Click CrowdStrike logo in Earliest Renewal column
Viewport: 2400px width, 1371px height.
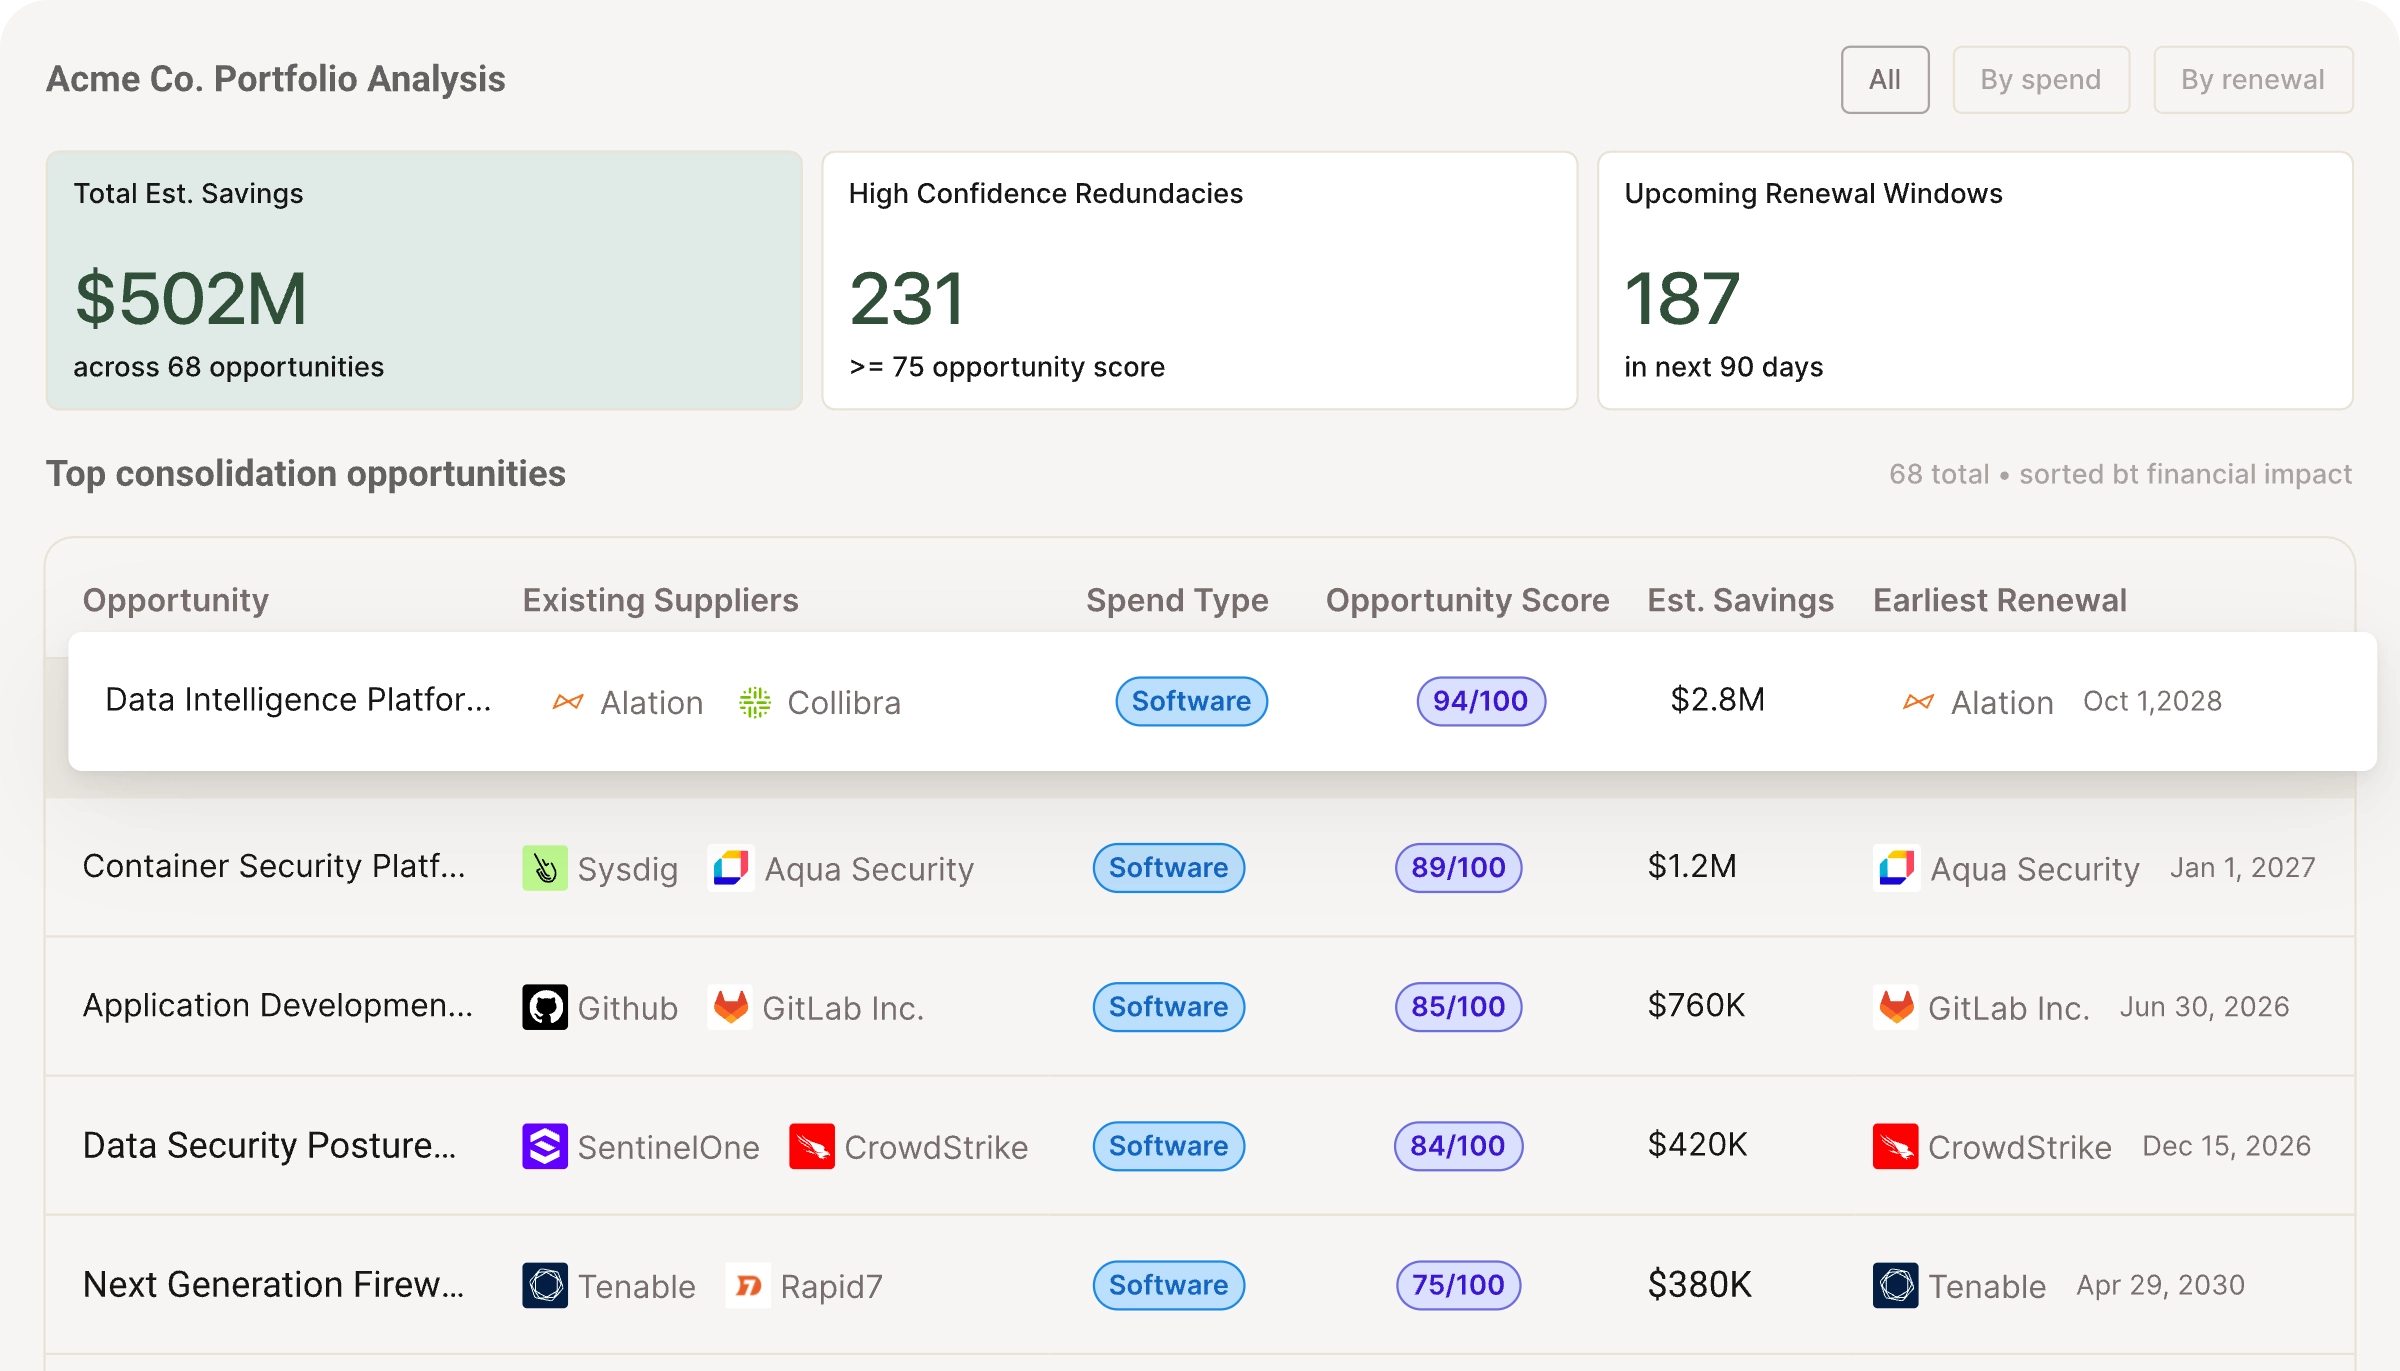1896,1146
